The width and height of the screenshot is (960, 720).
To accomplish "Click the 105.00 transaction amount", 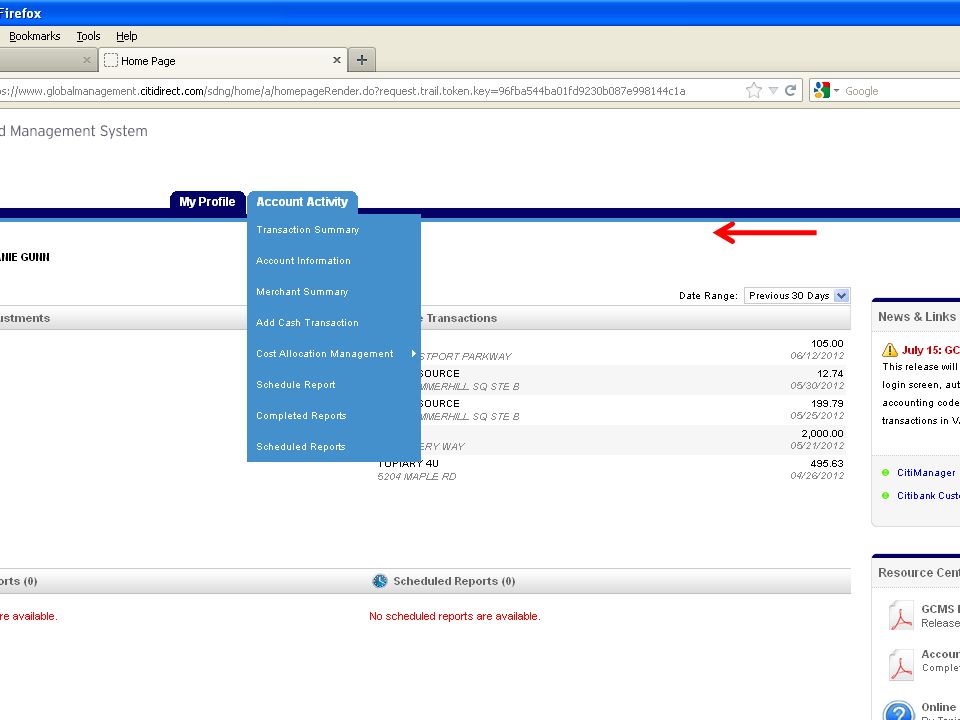I will pyautogui.click(x=827, y=343).
